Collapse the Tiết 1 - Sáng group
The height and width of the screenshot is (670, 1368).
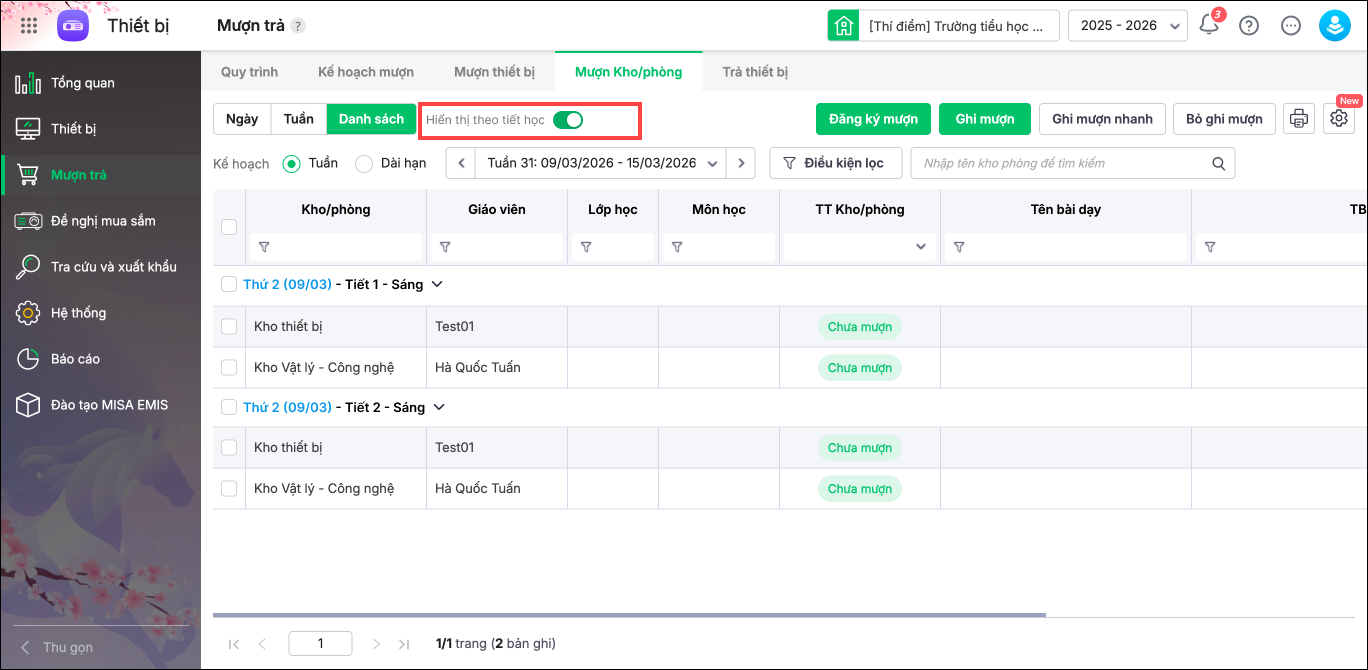[437, 285]
